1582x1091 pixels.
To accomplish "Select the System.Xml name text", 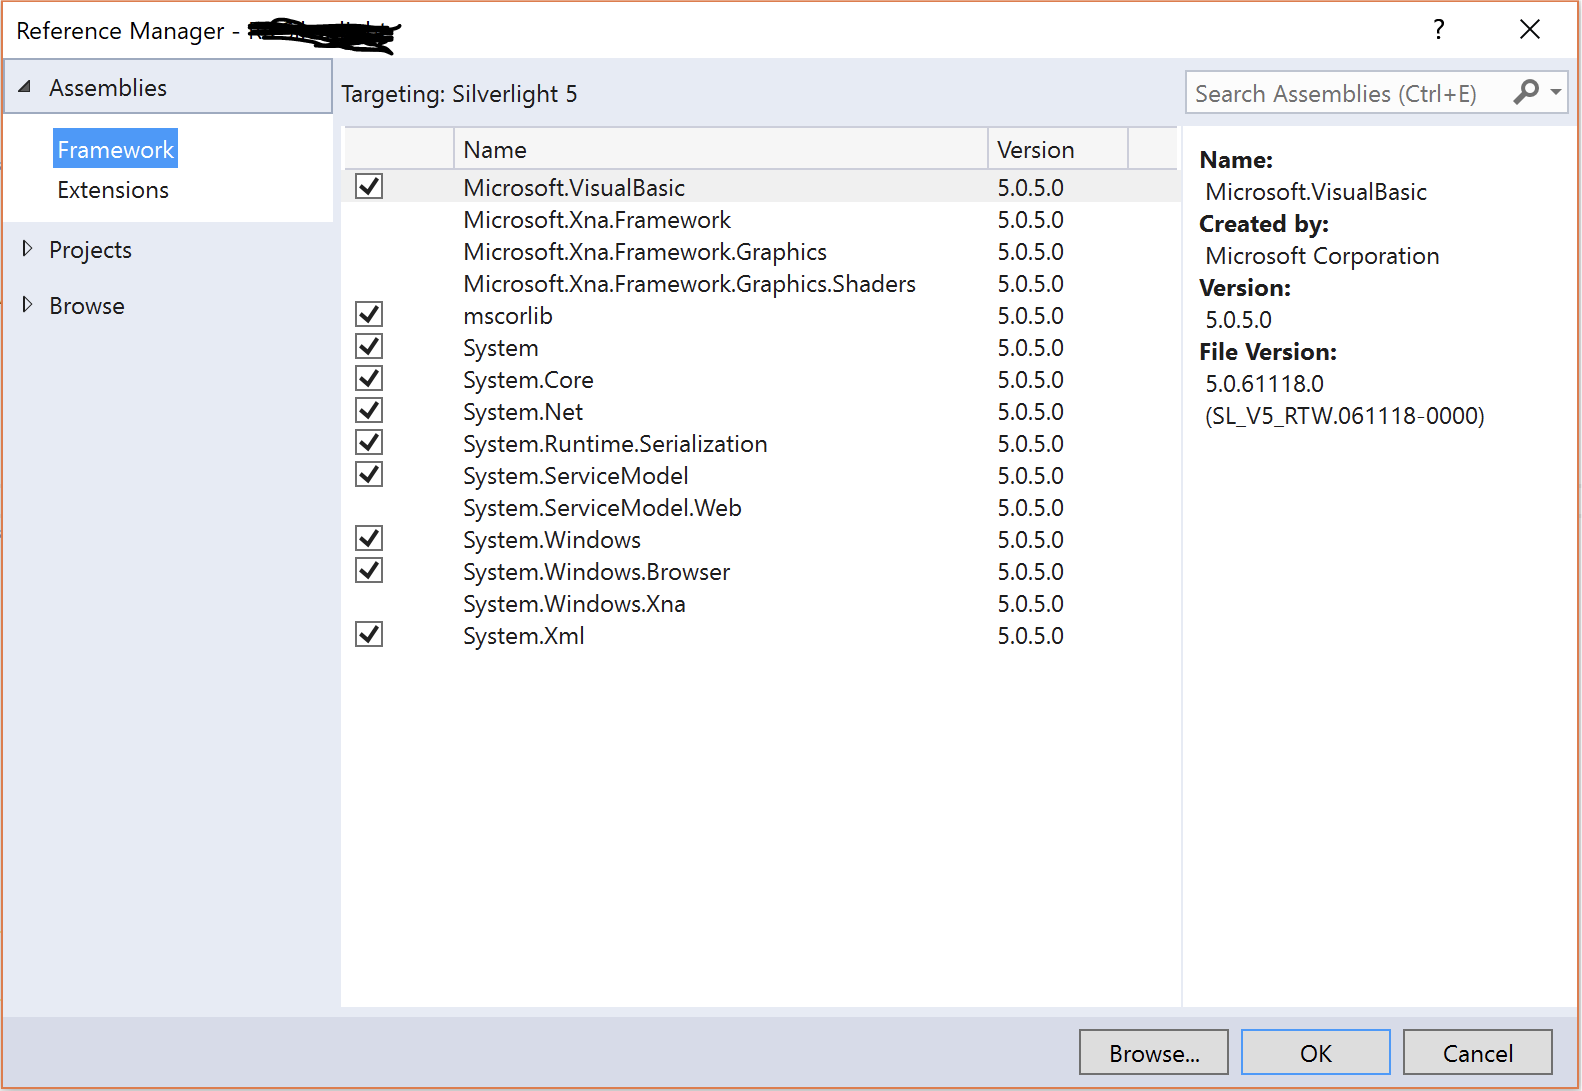I will 524,636.
